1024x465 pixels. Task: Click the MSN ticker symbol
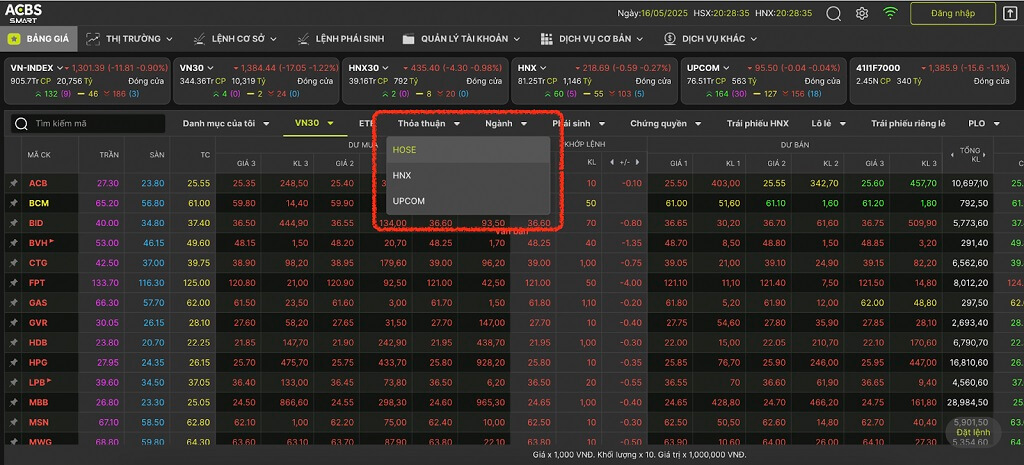click(x=39, y=422)
